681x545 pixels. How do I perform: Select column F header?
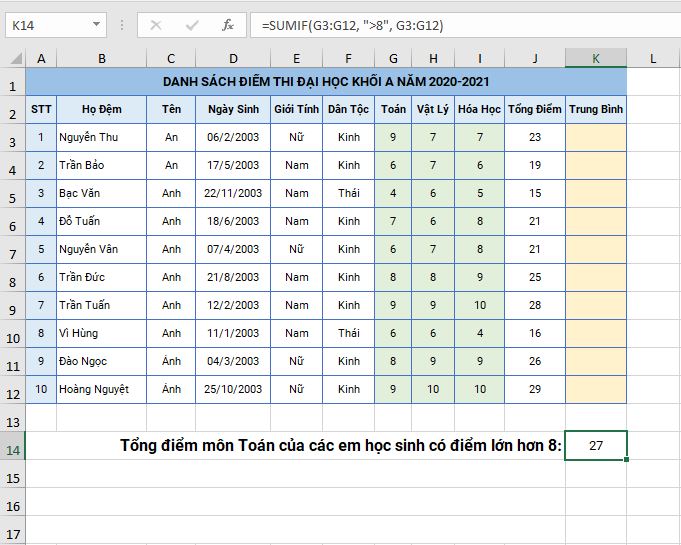tap(348, 58)
